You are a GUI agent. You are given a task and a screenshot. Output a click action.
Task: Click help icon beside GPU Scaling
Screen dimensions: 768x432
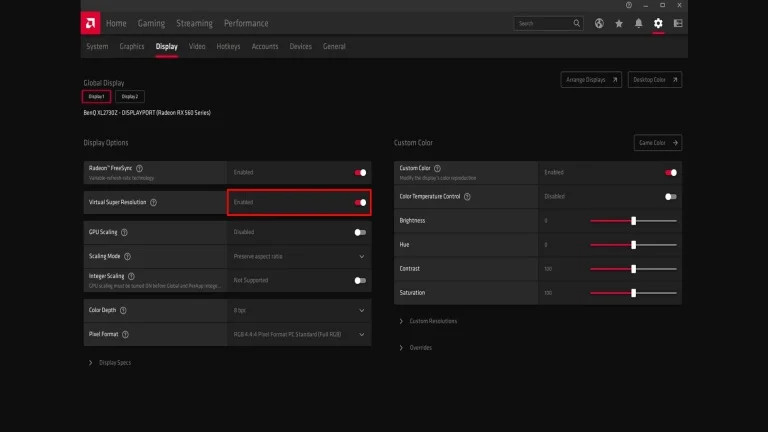tap(124, 232)
